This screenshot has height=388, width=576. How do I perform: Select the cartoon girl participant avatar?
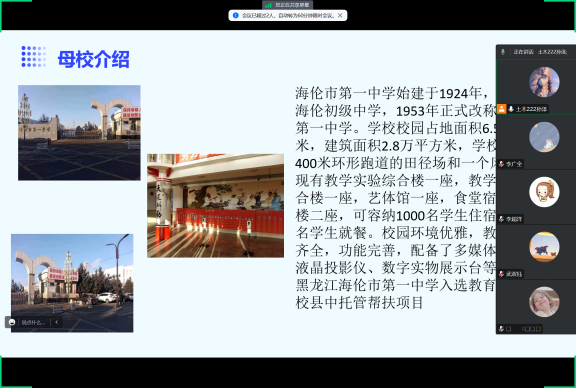click(544, 192)
